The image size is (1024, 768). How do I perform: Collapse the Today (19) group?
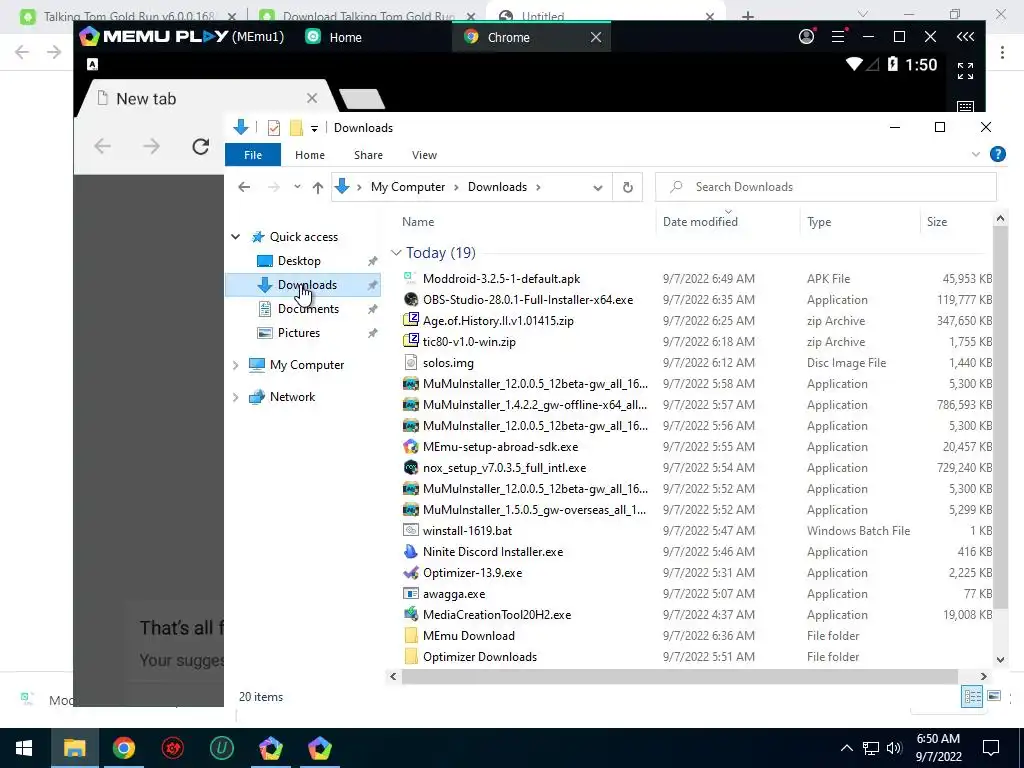pyautogui.click(x=396, y=253)
